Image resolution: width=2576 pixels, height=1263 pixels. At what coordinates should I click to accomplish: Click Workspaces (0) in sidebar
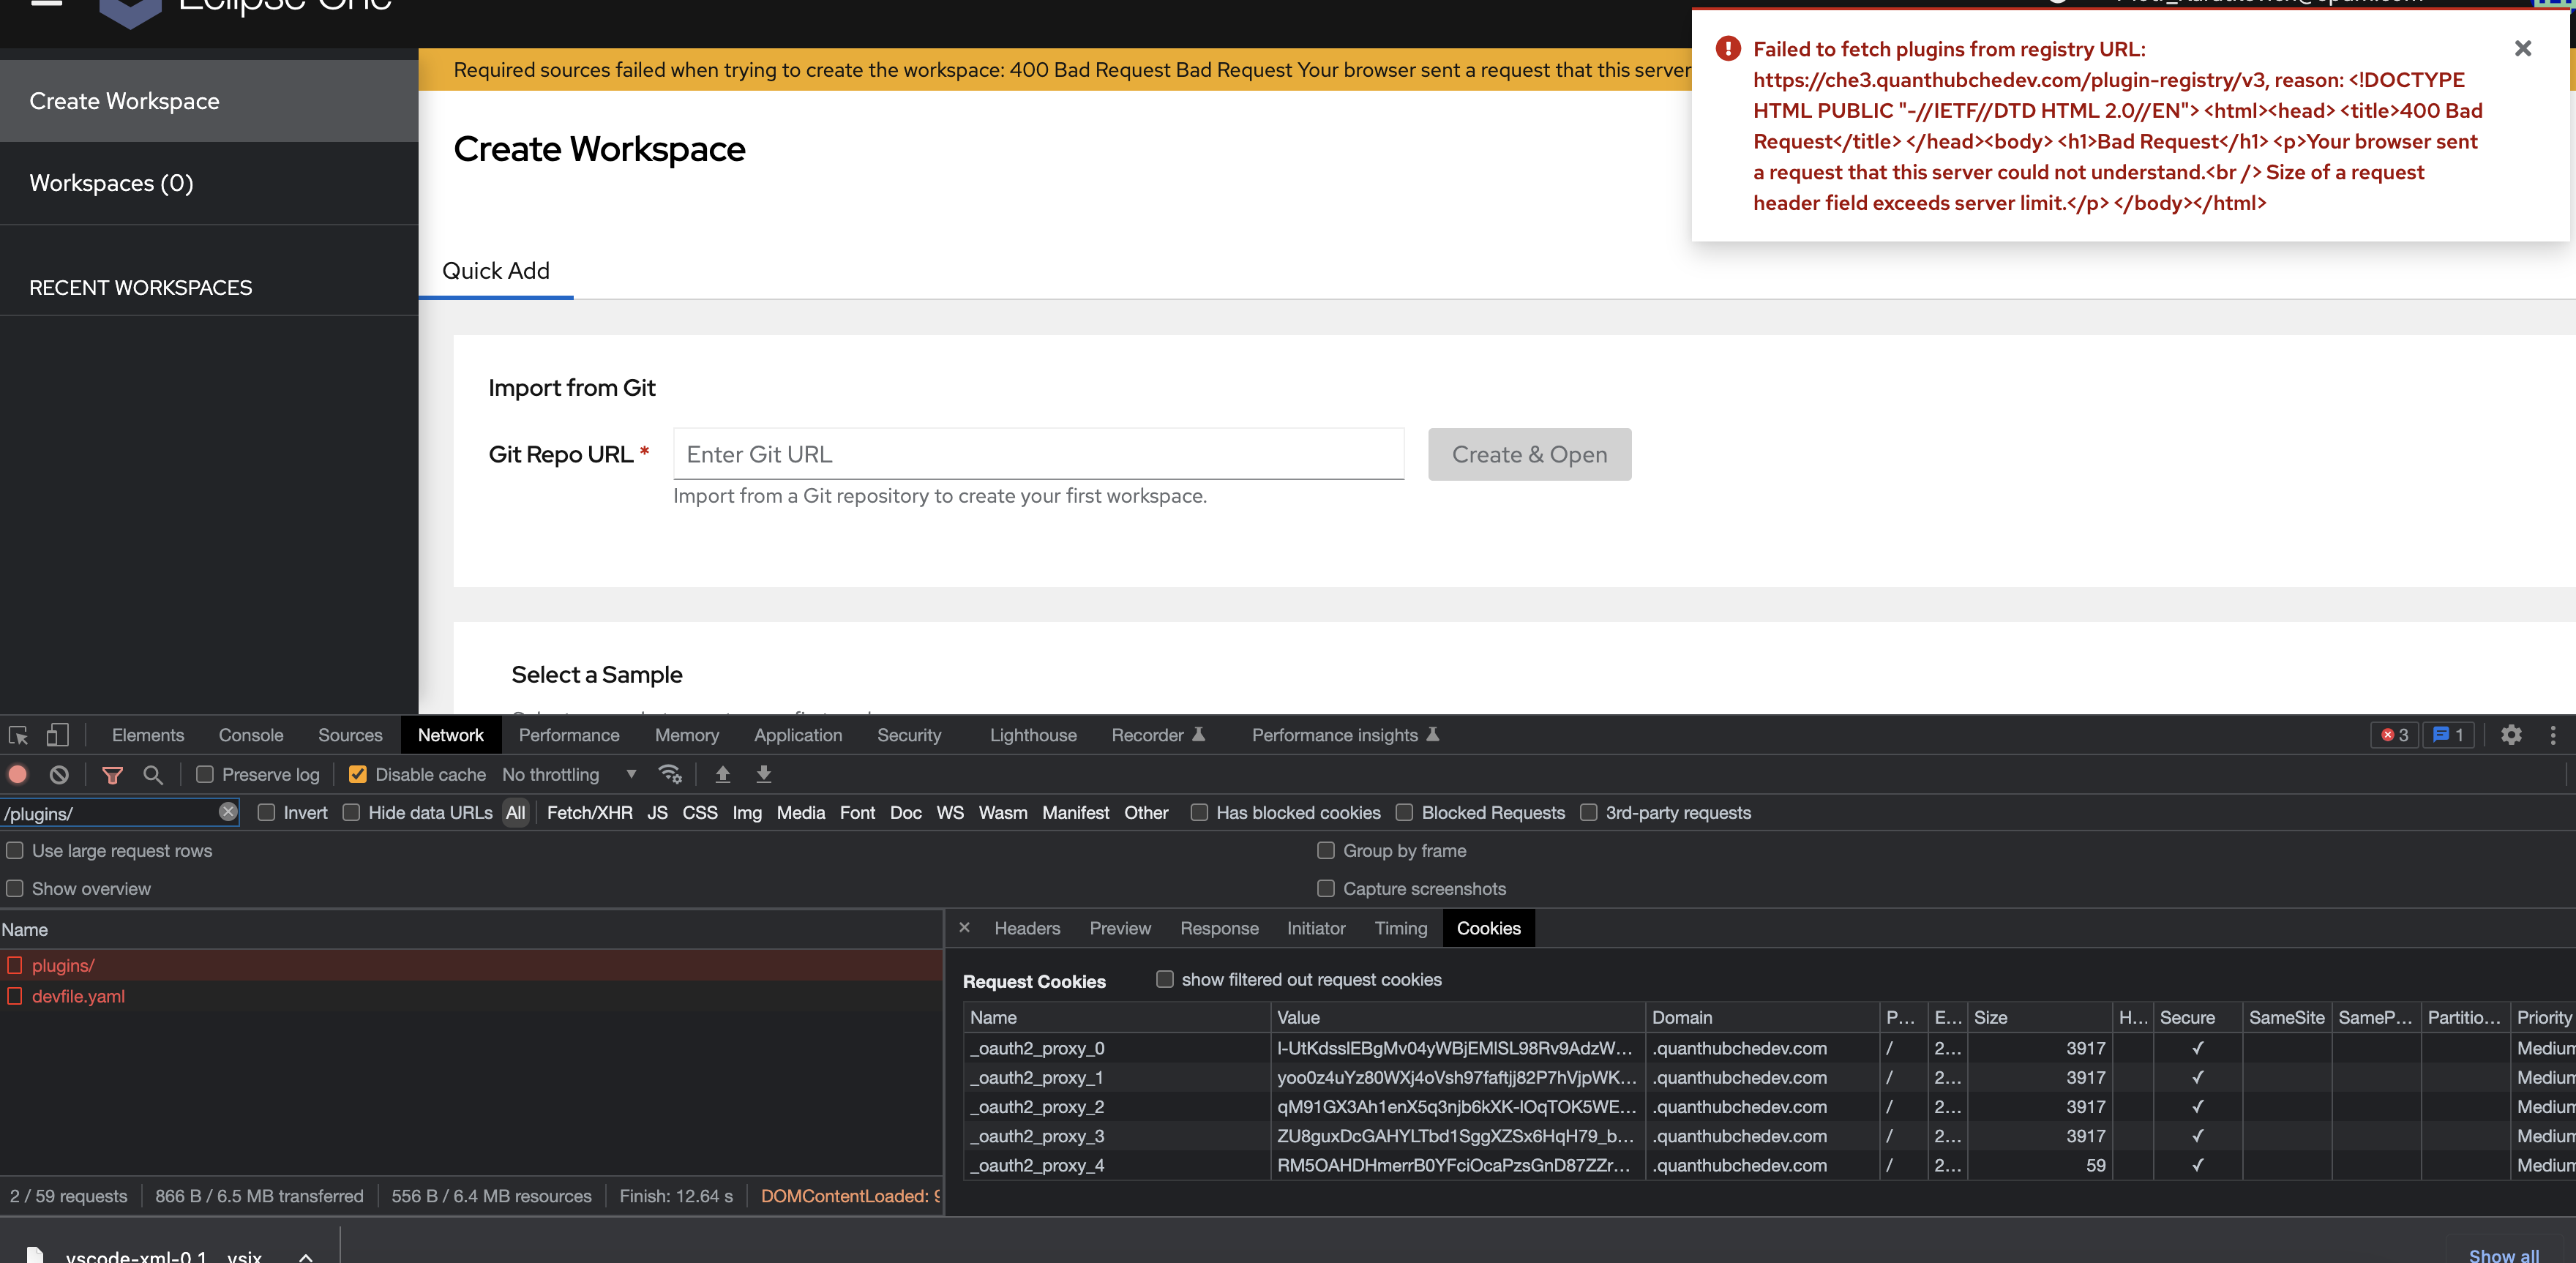click(x=111, y=183)
